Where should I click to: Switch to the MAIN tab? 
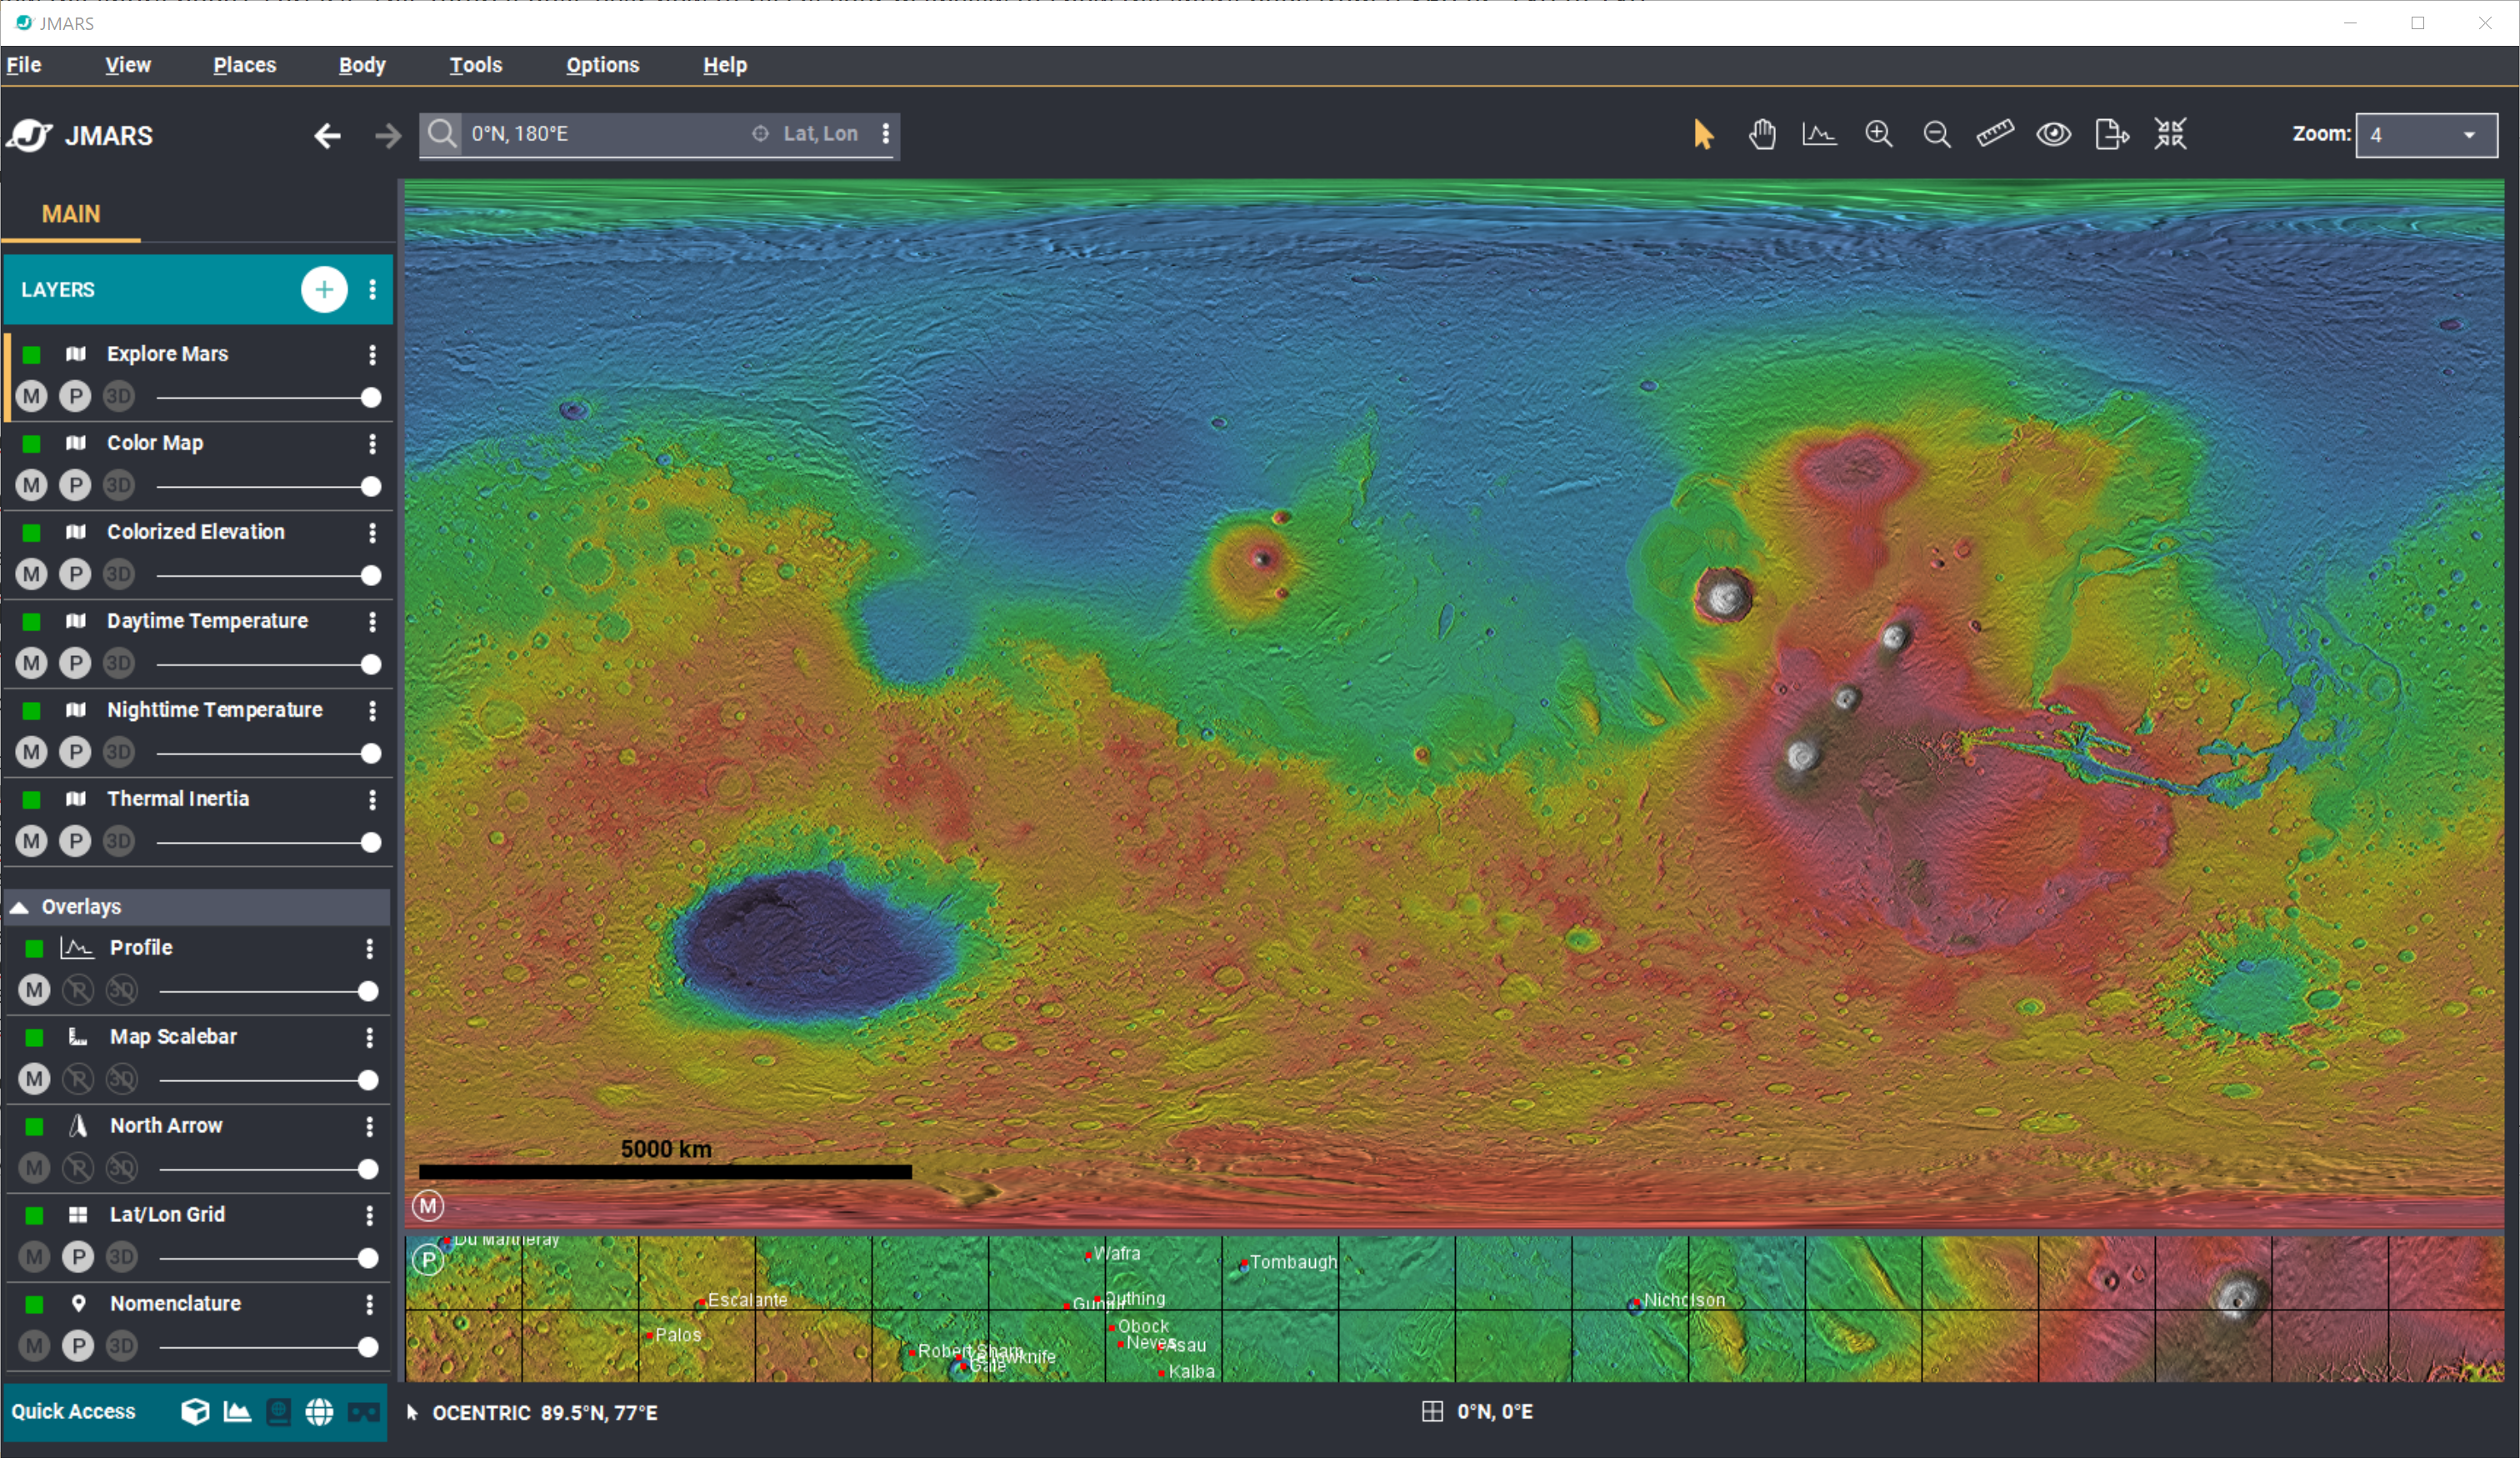tap(71, 214)
